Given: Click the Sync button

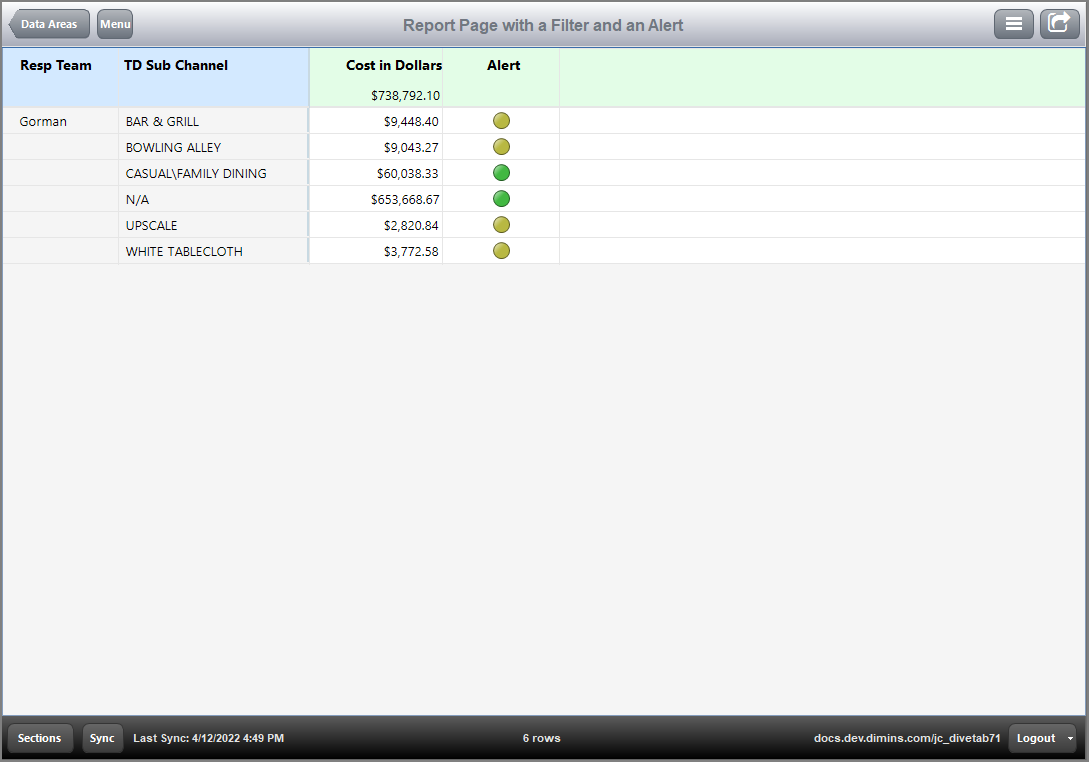Looking at the screenshot, I should tap(102, 738).
